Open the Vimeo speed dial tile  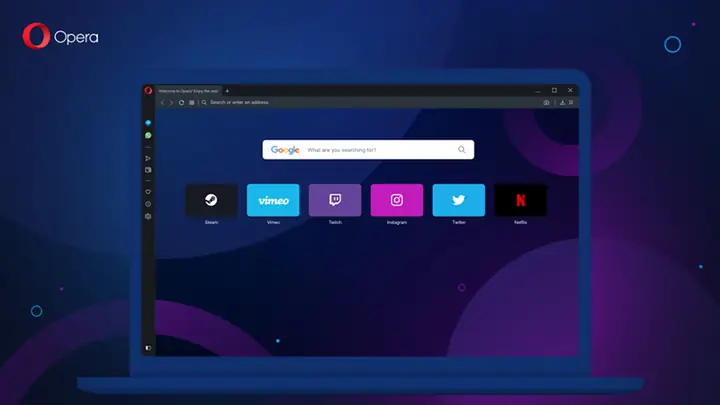coord(273,200)
